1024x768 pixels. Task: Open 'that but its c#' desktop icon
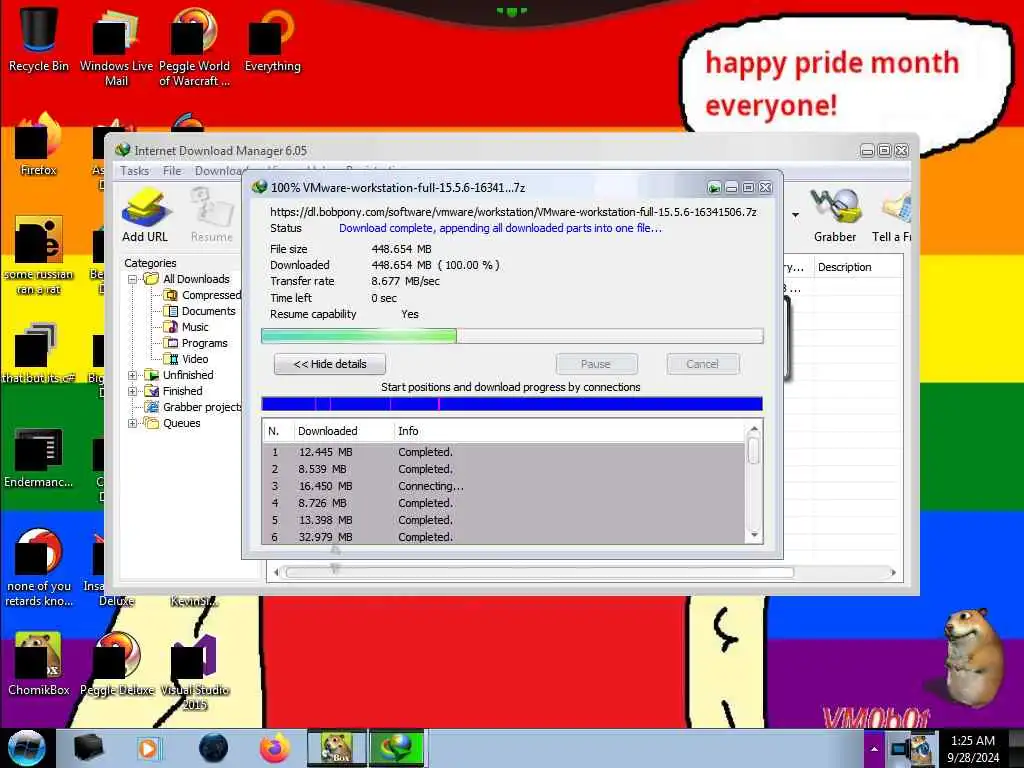(x=39, y=353)
